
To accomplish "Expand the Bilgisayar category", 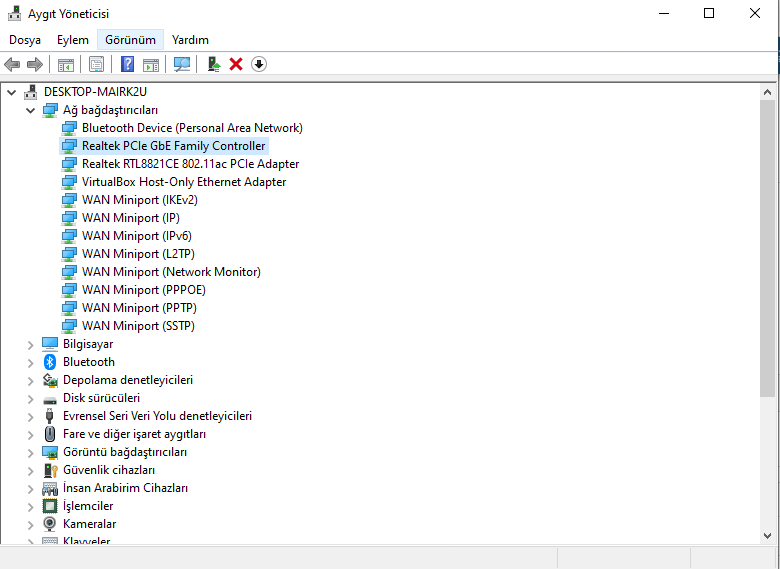I will coord(30,344).
